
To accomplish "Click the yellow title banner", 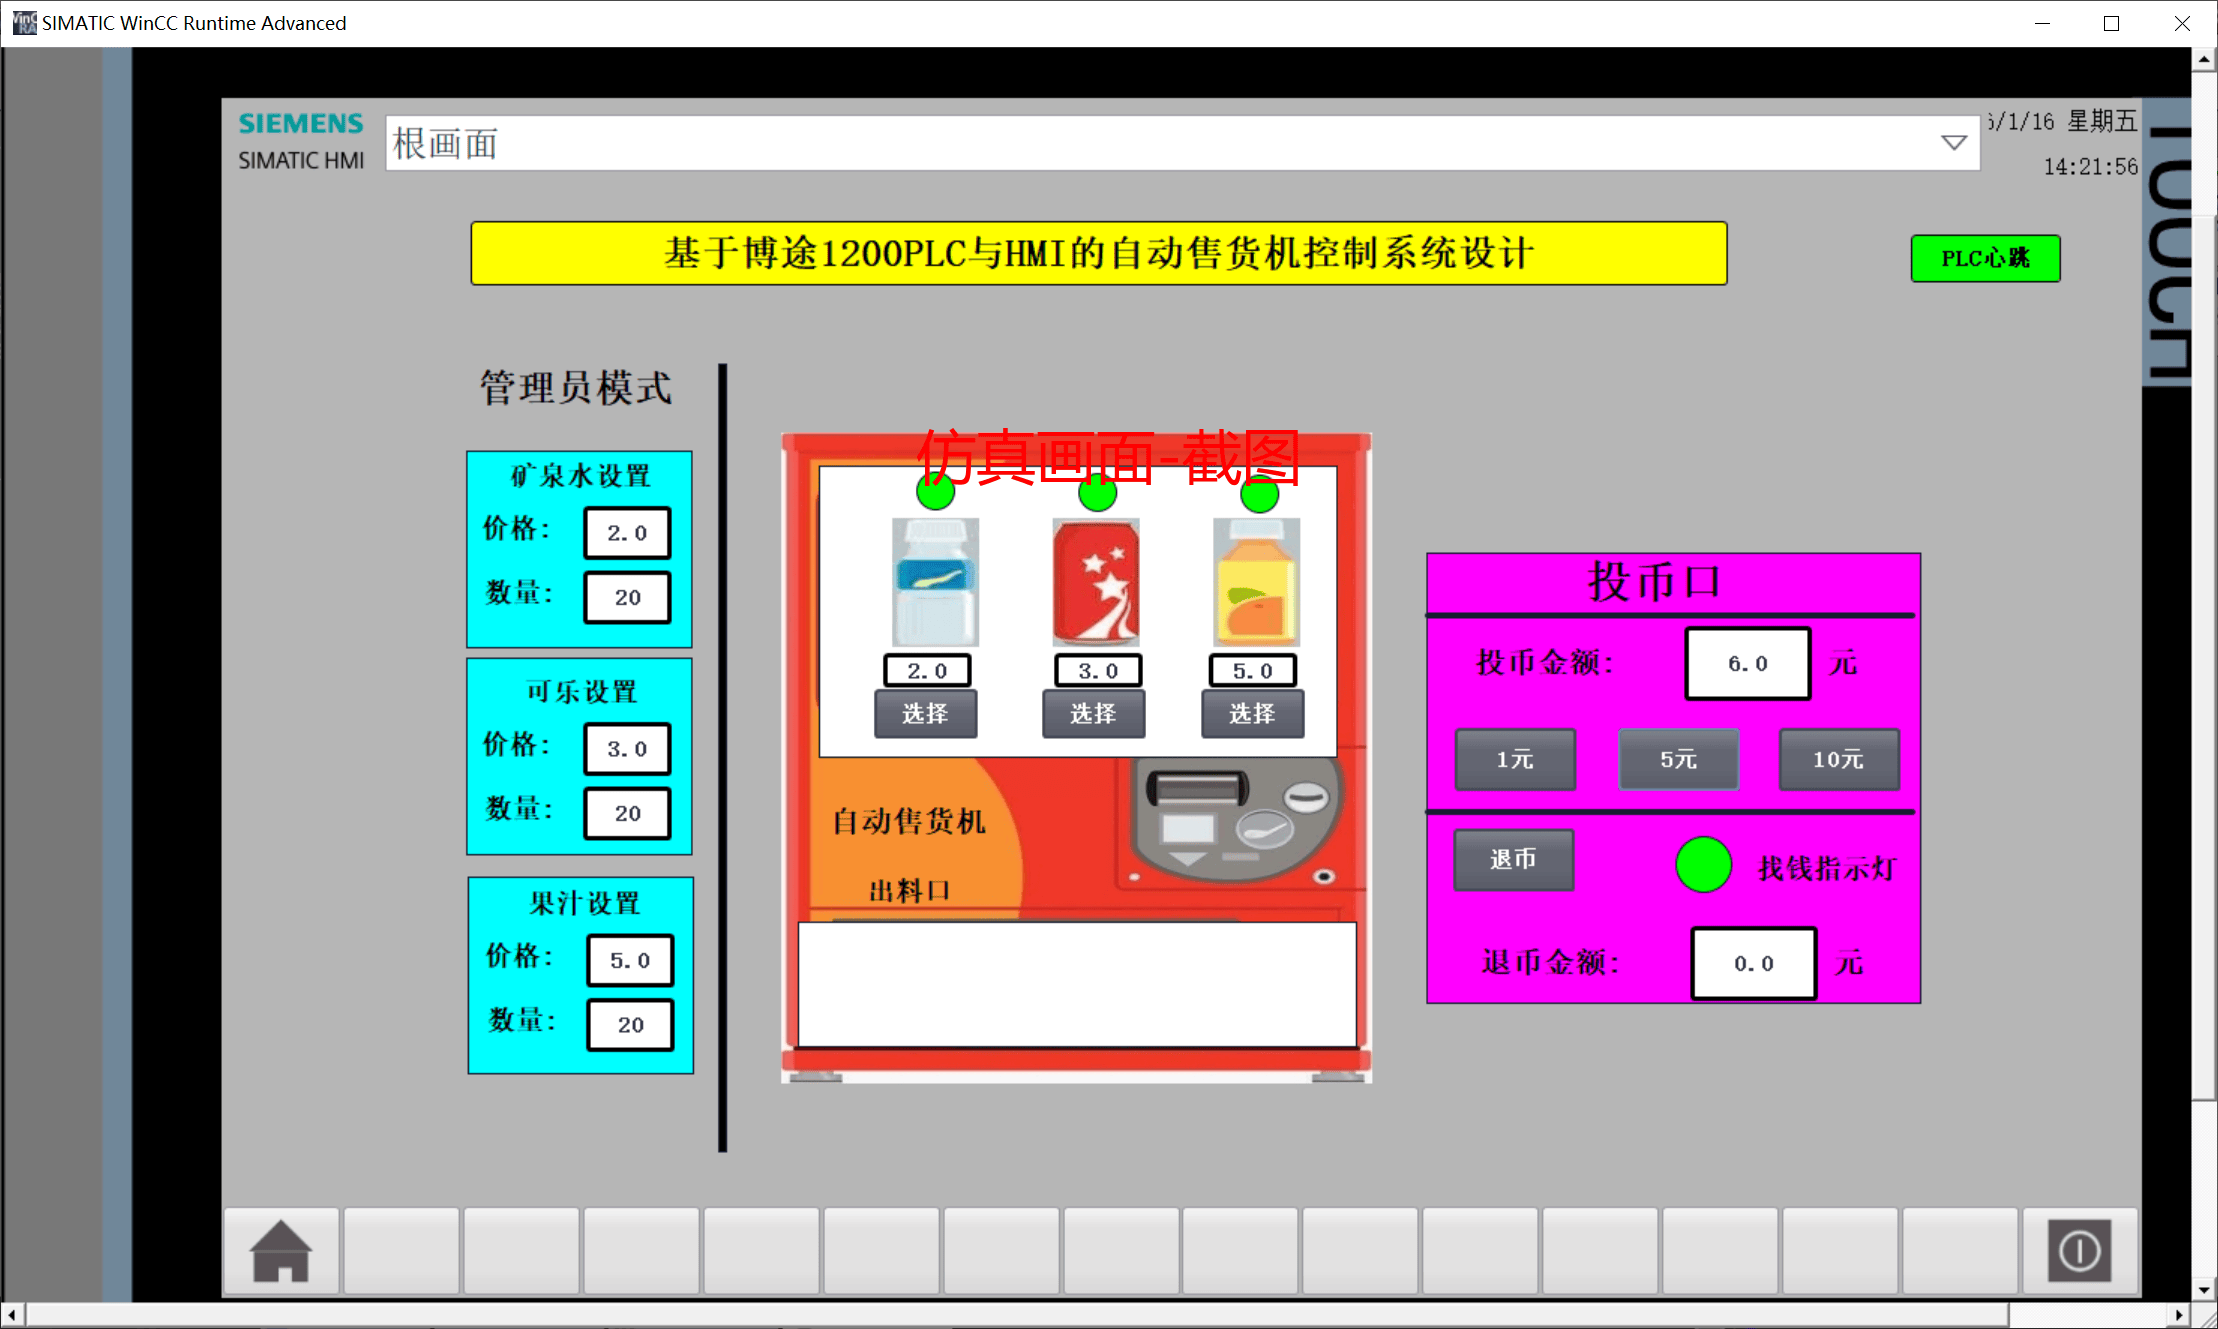I will coord(1098,253).
